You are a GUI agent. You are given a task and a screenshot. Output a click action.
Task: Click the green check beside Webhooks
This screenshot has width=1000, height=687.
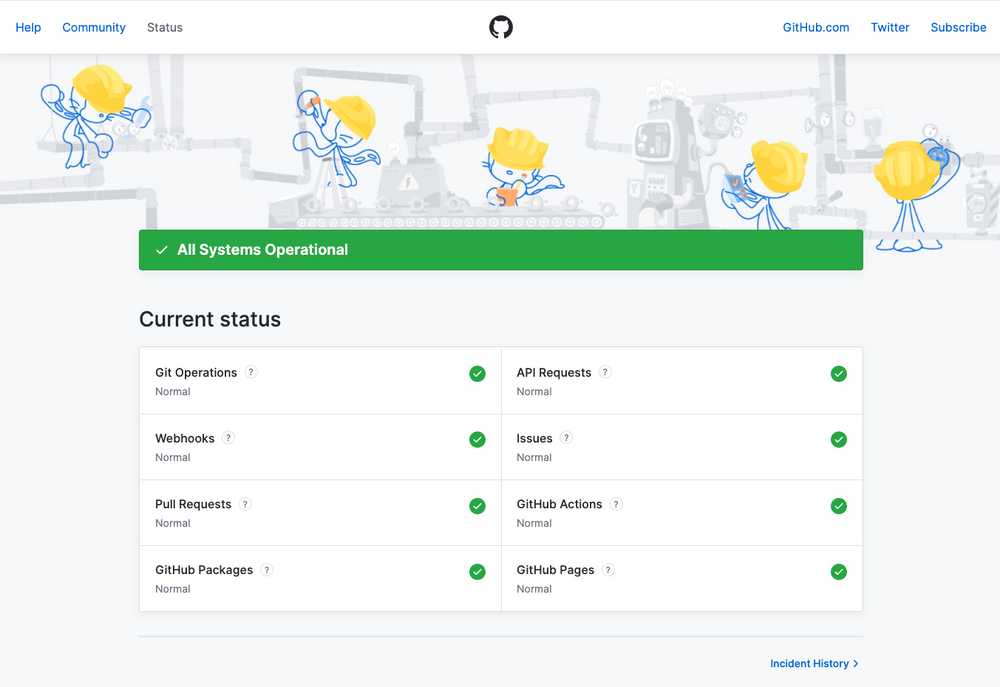(x=477, y=439)
